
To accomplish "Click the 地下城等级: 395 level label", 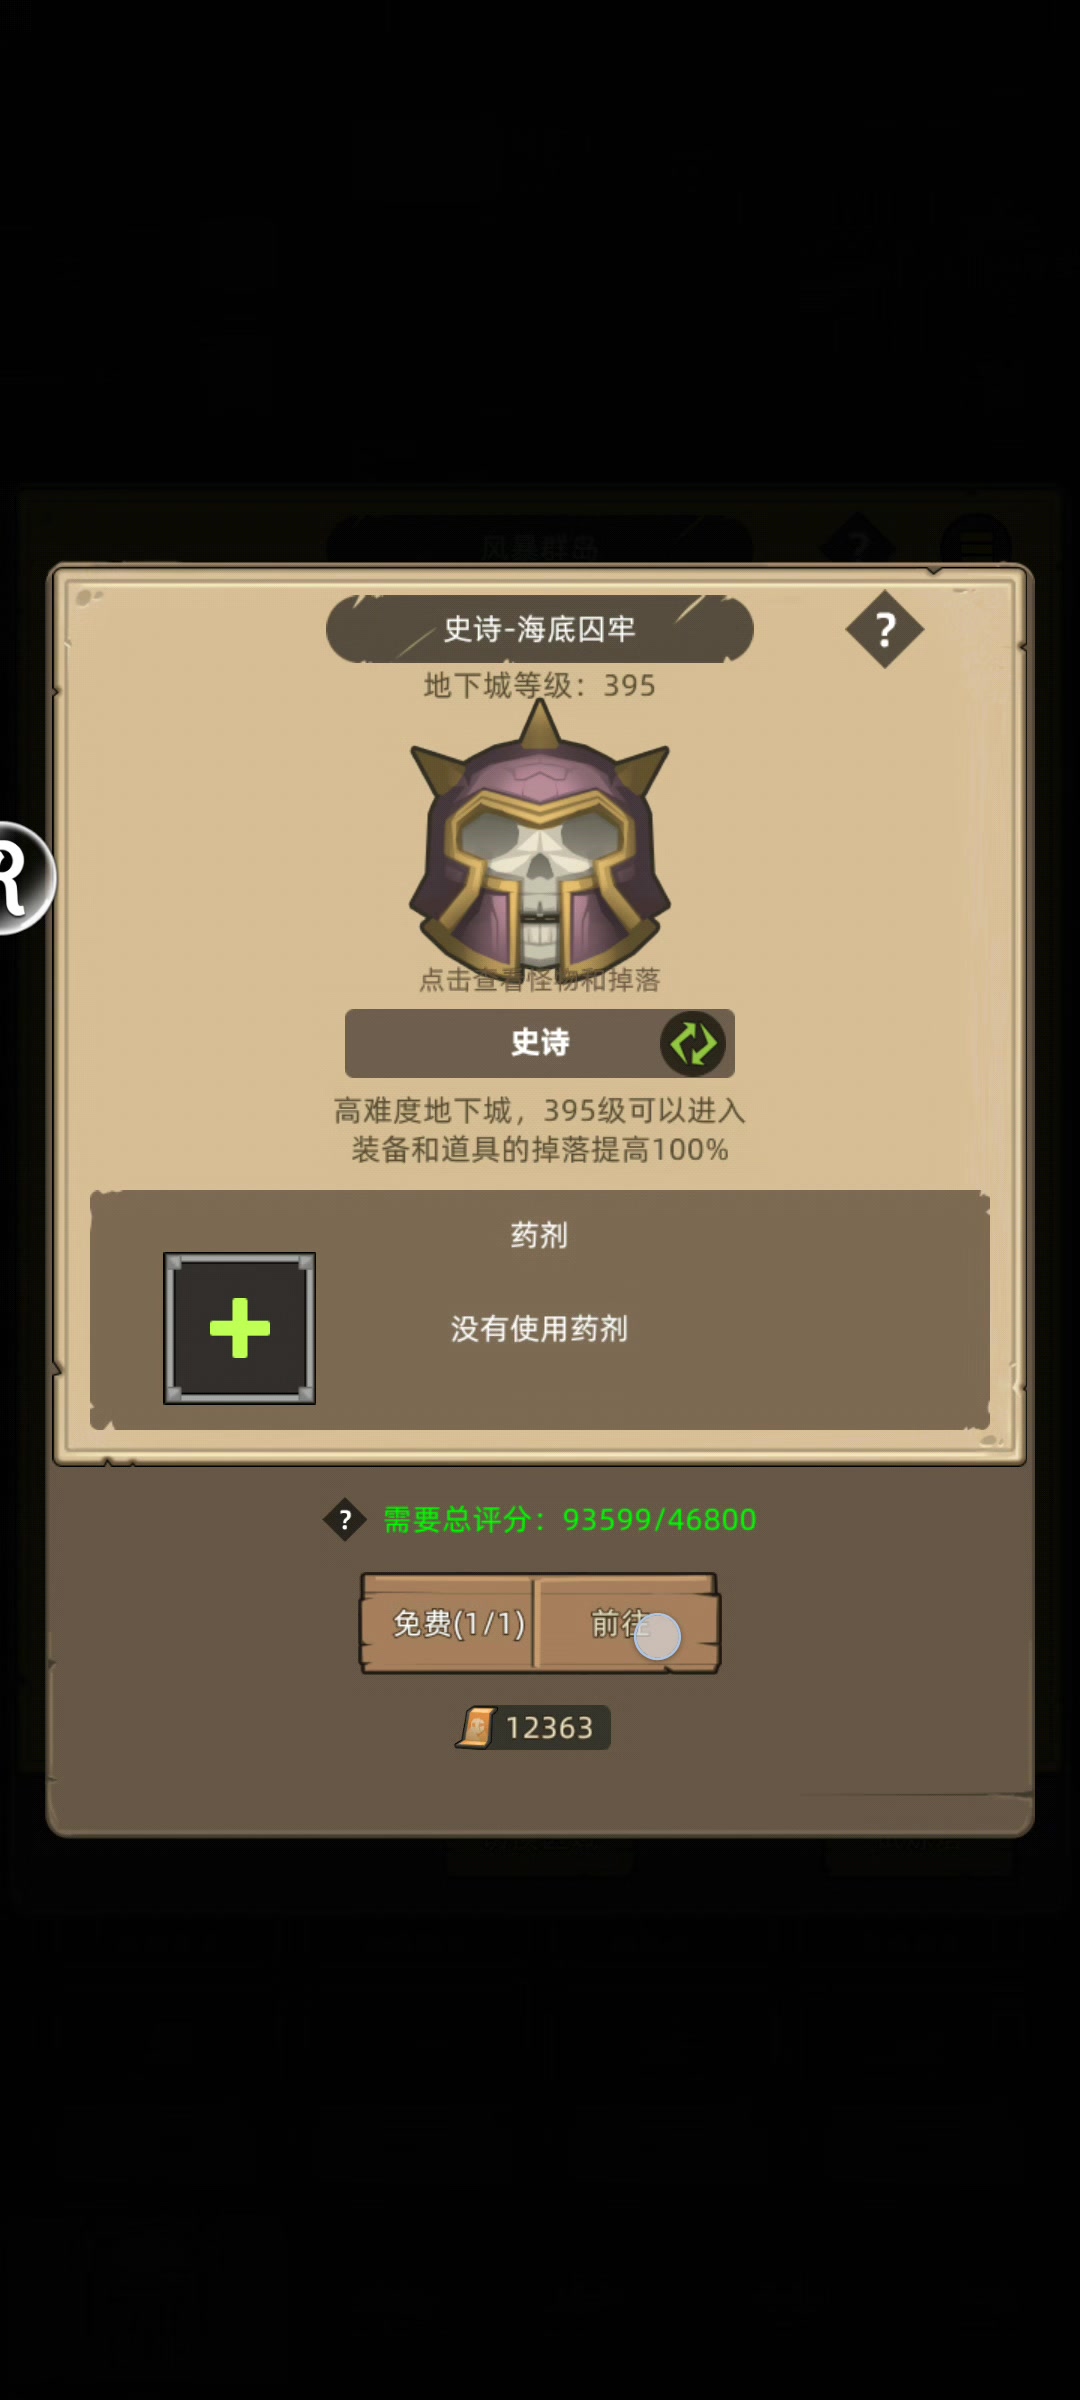I will pos(540,685).
